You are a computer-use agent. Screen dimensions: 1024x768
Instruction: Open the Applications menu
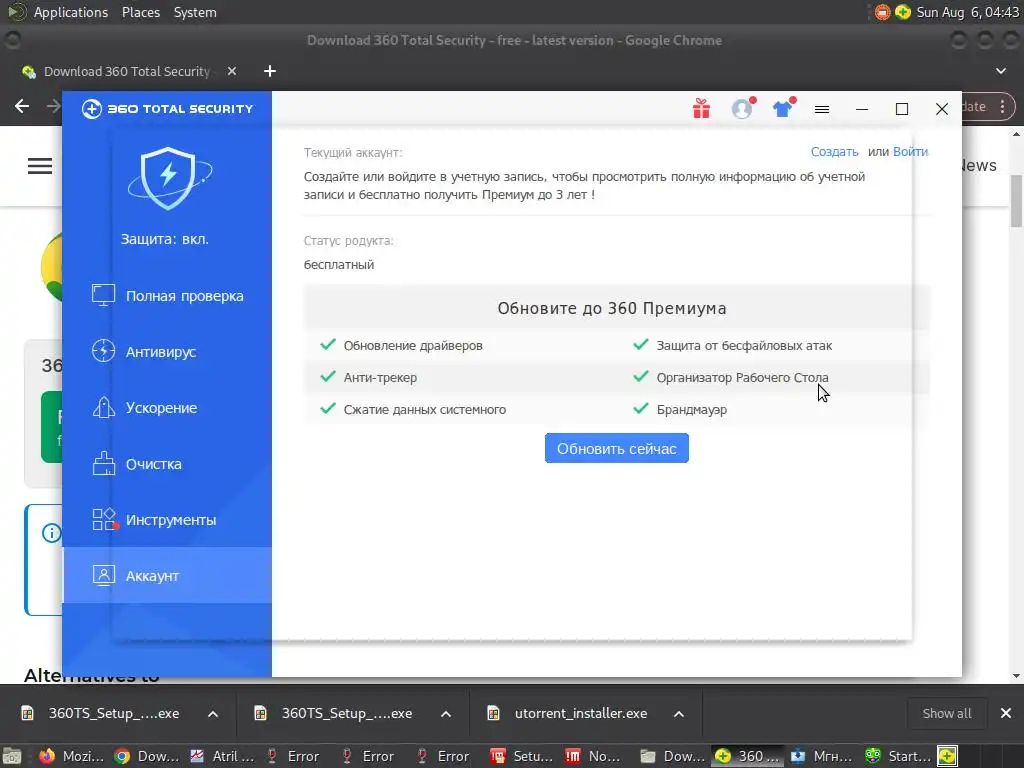pyautogui.click(x=71, y=12)
